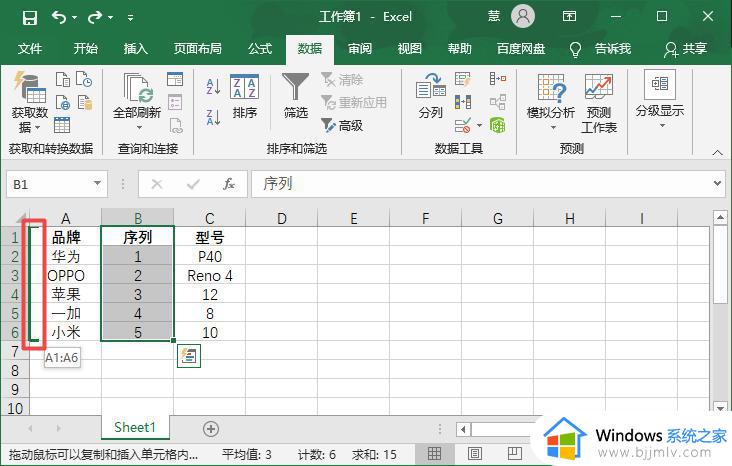This screenshot has height=466, width=732.
Task: Open the Manage Data Model green icon
Action: tap(498, 125)
